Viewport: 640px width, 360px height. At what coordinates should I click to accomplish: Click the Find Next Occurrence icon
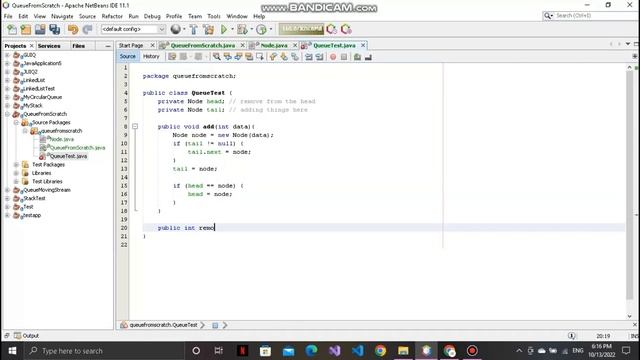click(x=238, y=57)
